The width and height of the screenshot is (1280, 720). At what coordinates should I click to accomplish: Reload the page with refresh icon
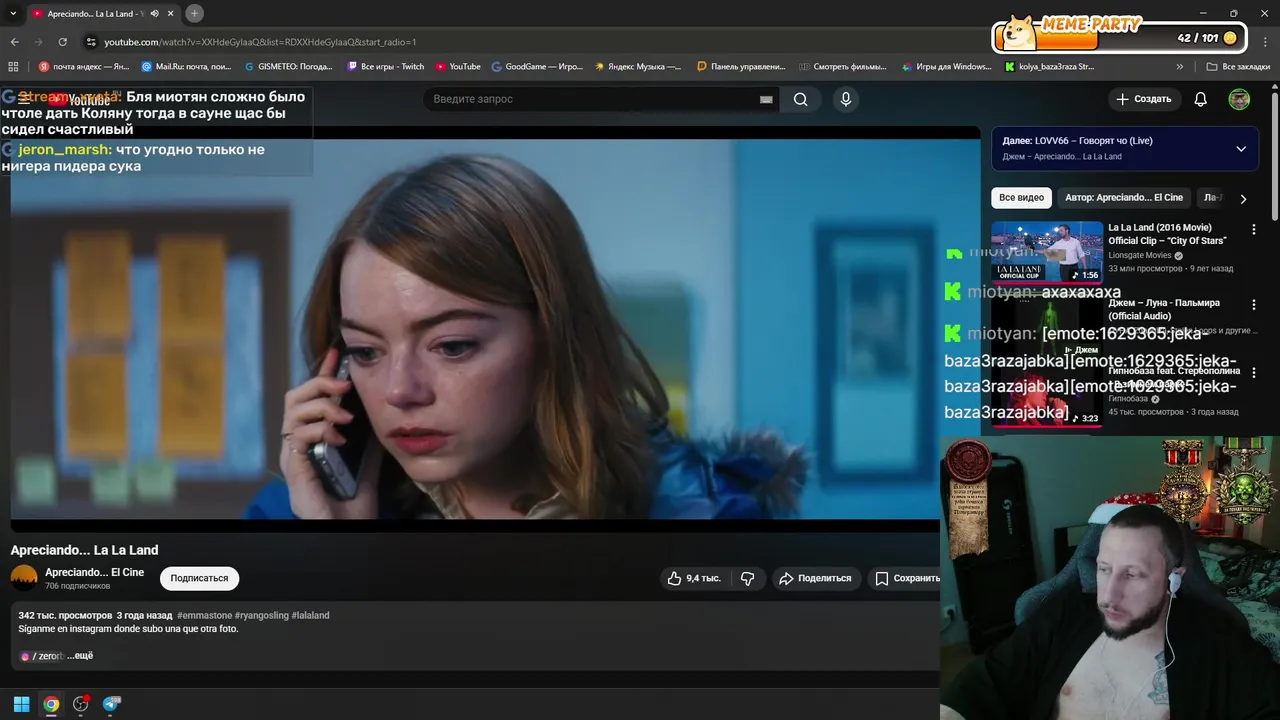62,42
